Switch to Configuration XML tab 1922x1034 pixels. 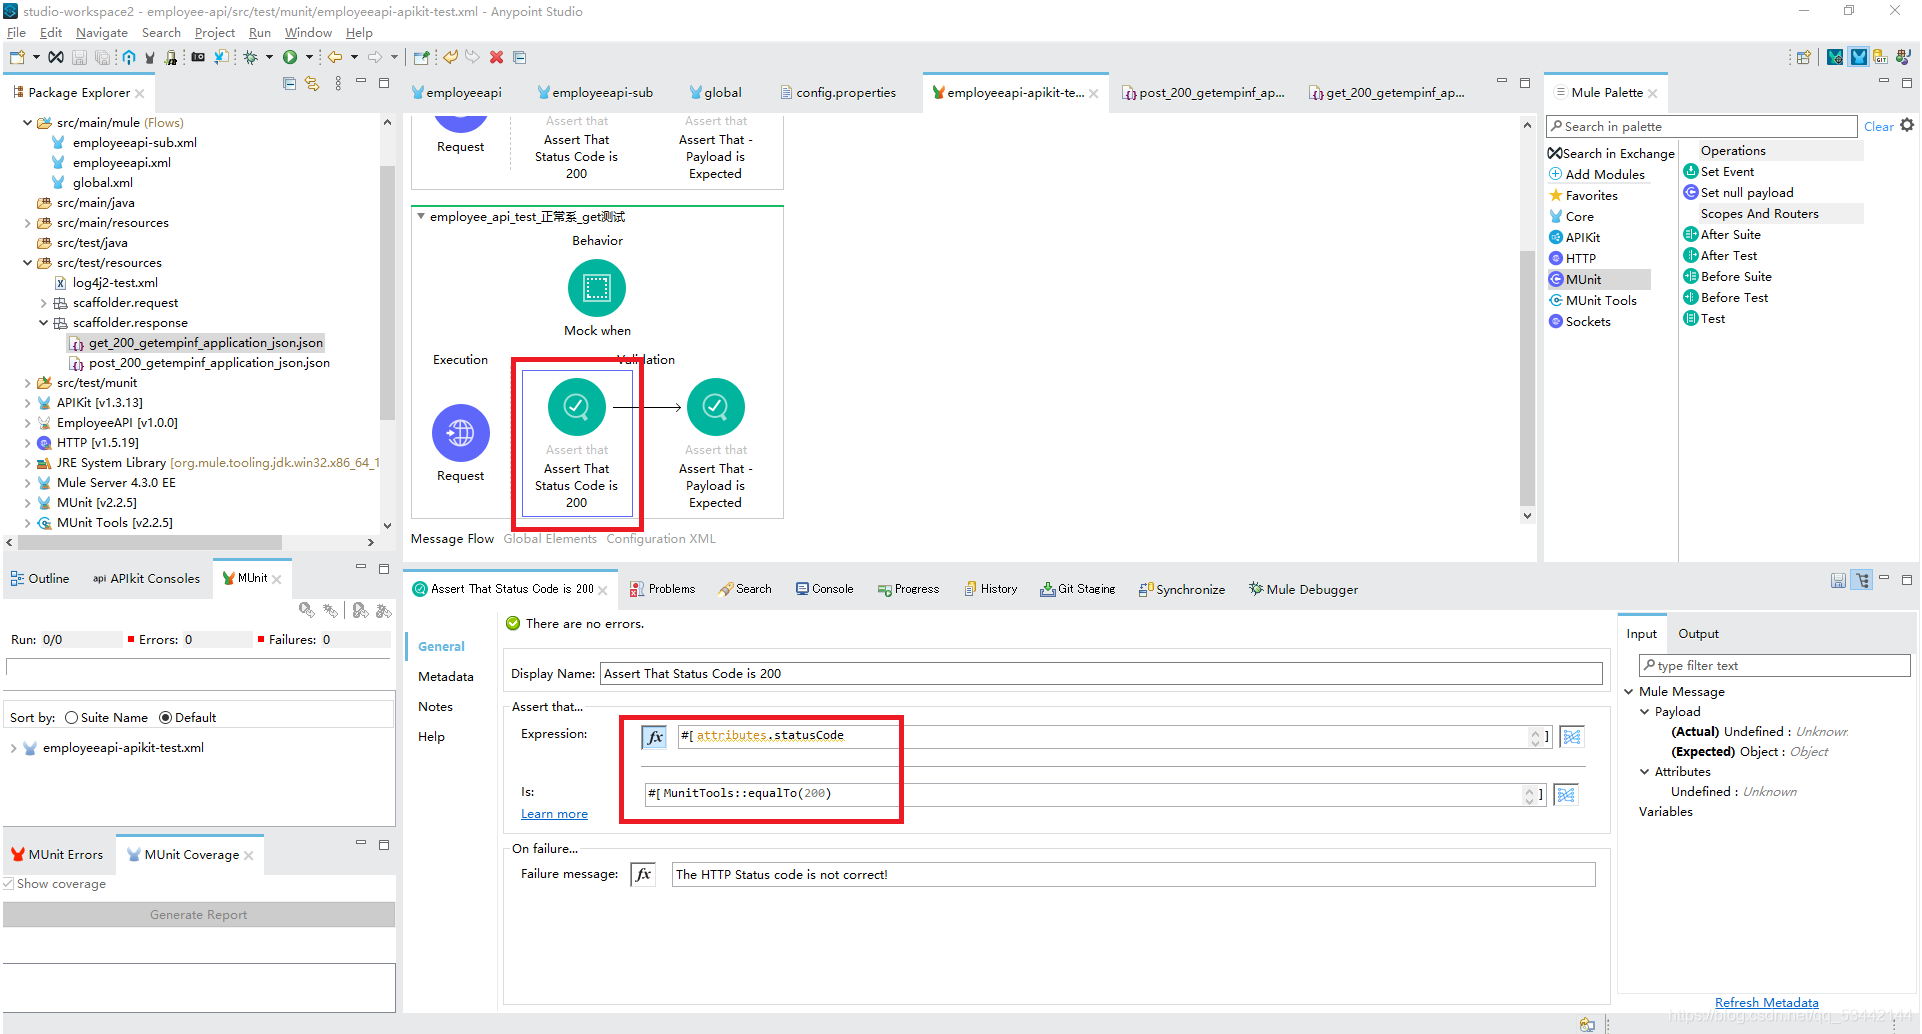tap(661, 538)
